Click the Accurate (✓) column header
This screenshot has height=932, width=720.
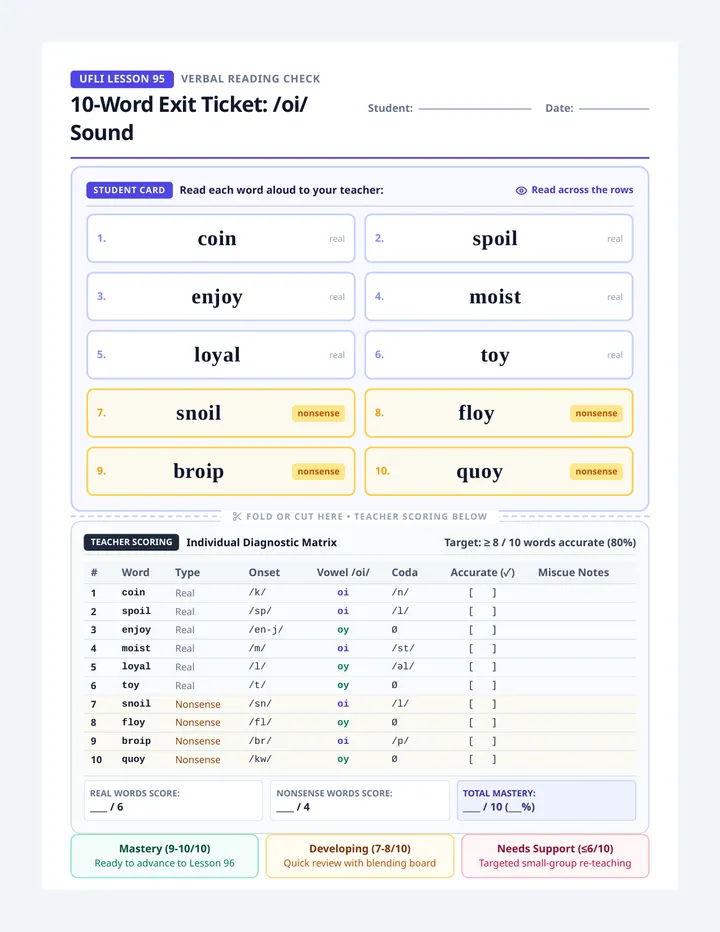(482, 572)
